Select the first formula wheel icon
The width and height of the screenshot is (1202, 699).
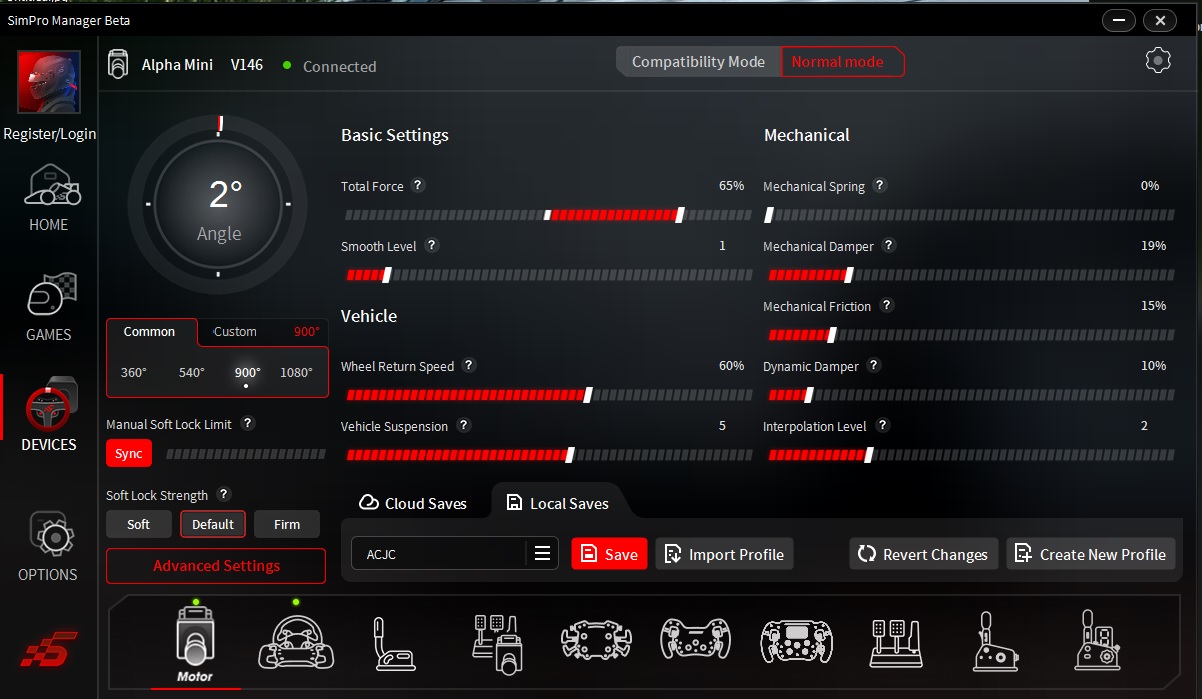coord(597,640)
